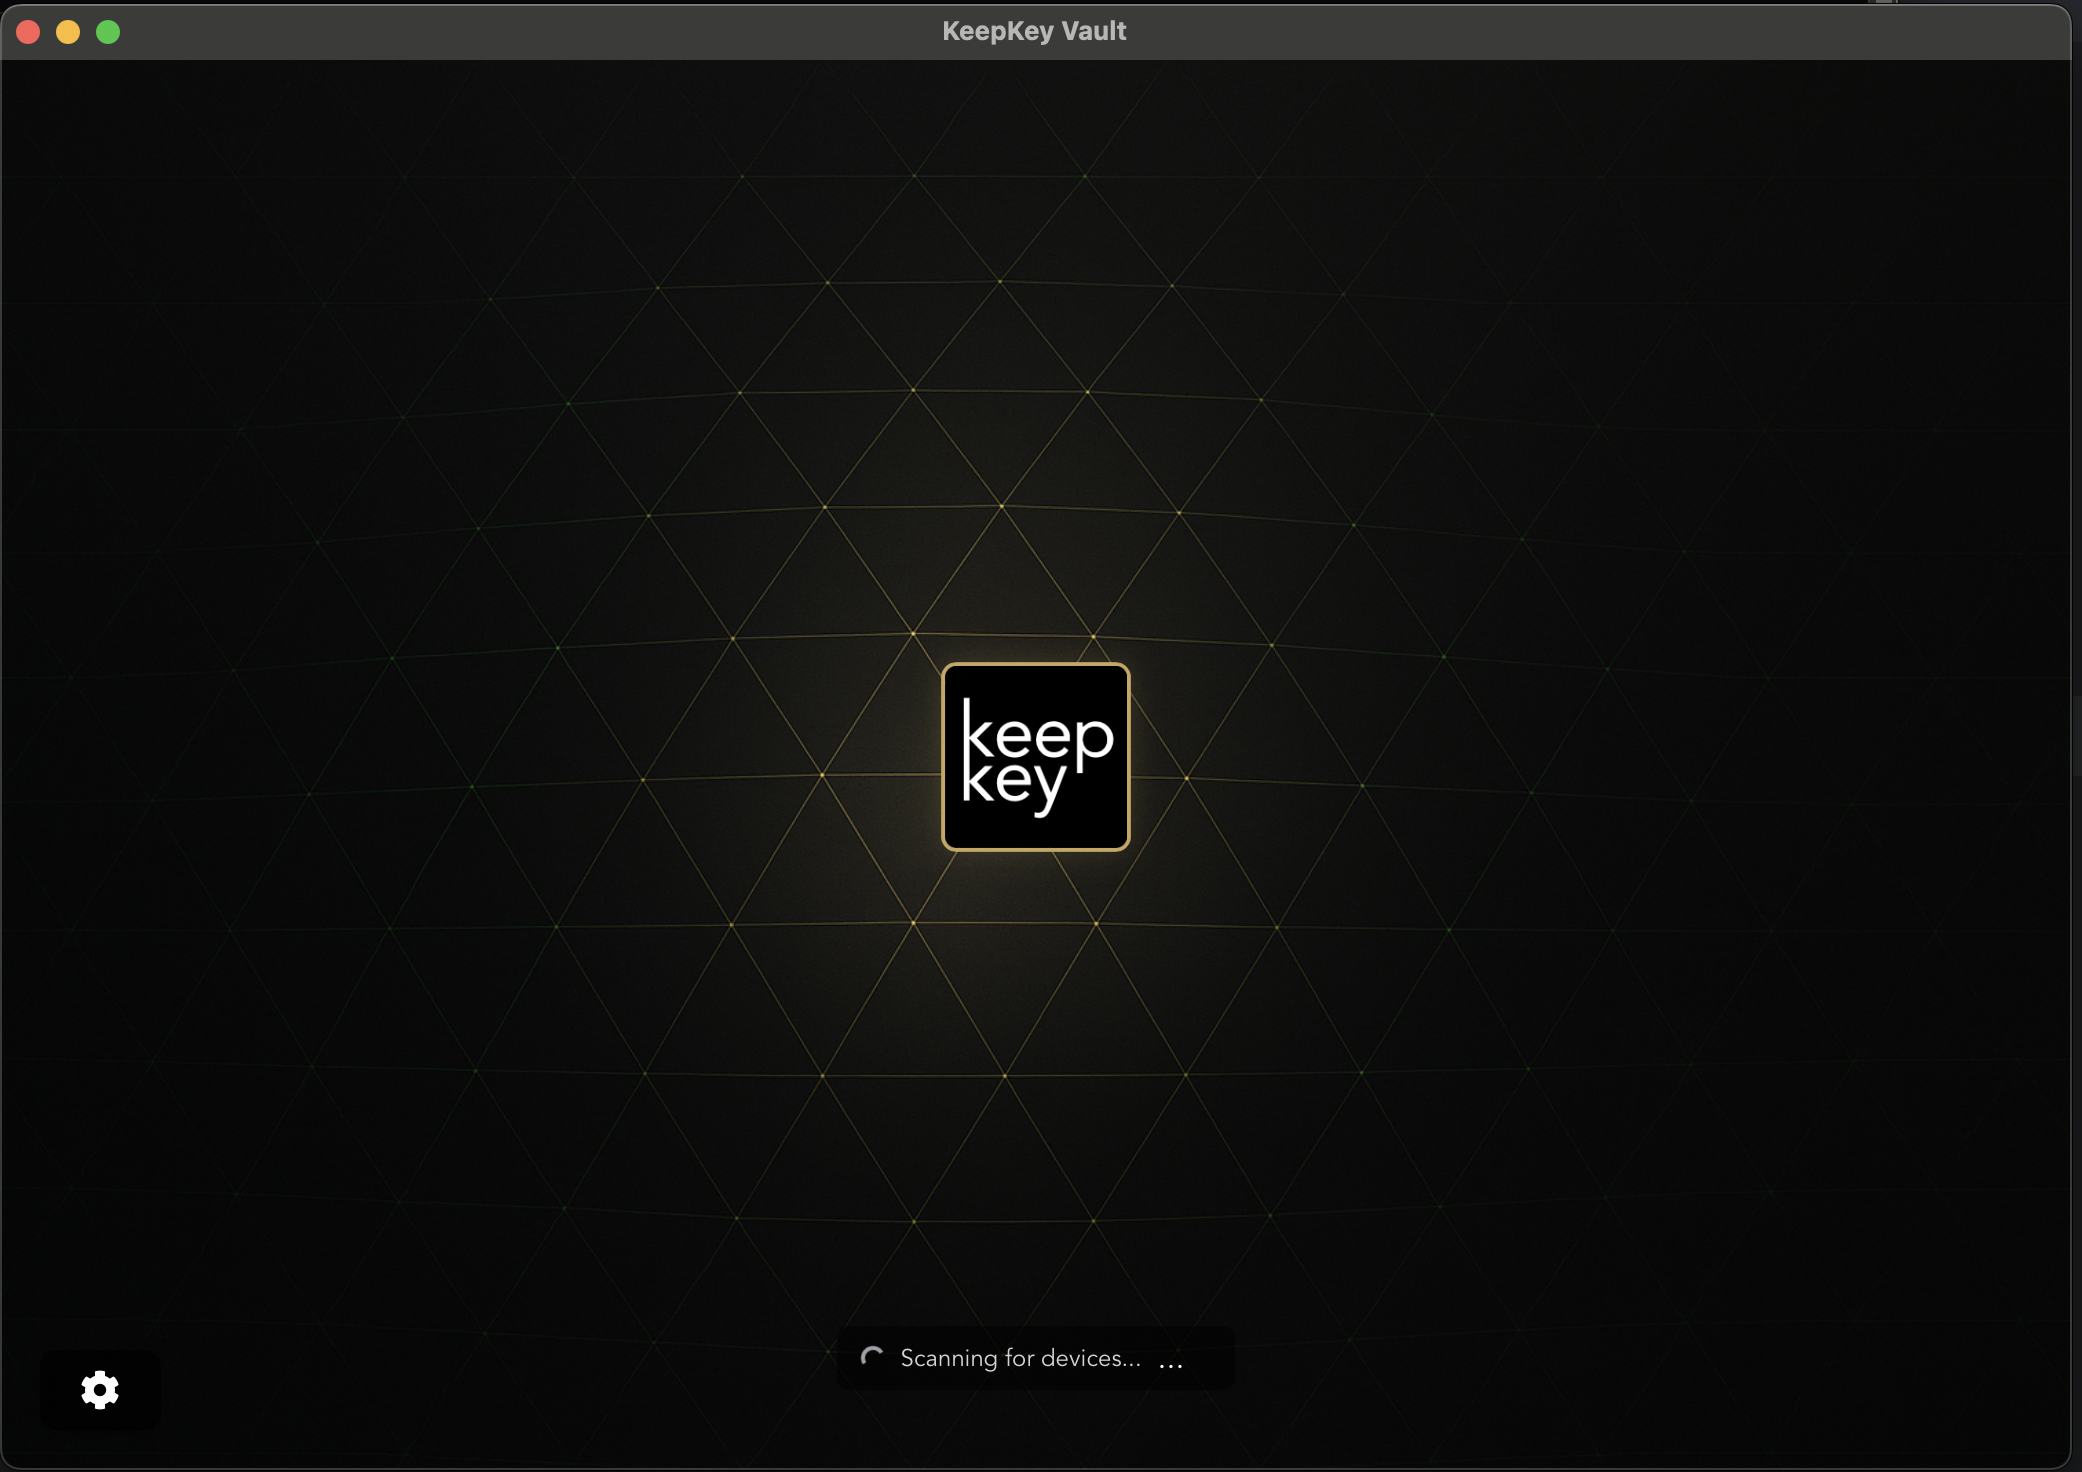Select the title bar of KeepKey Vault
This screenshot has height=1472, width=2082.
click(x=1034, y=30)
